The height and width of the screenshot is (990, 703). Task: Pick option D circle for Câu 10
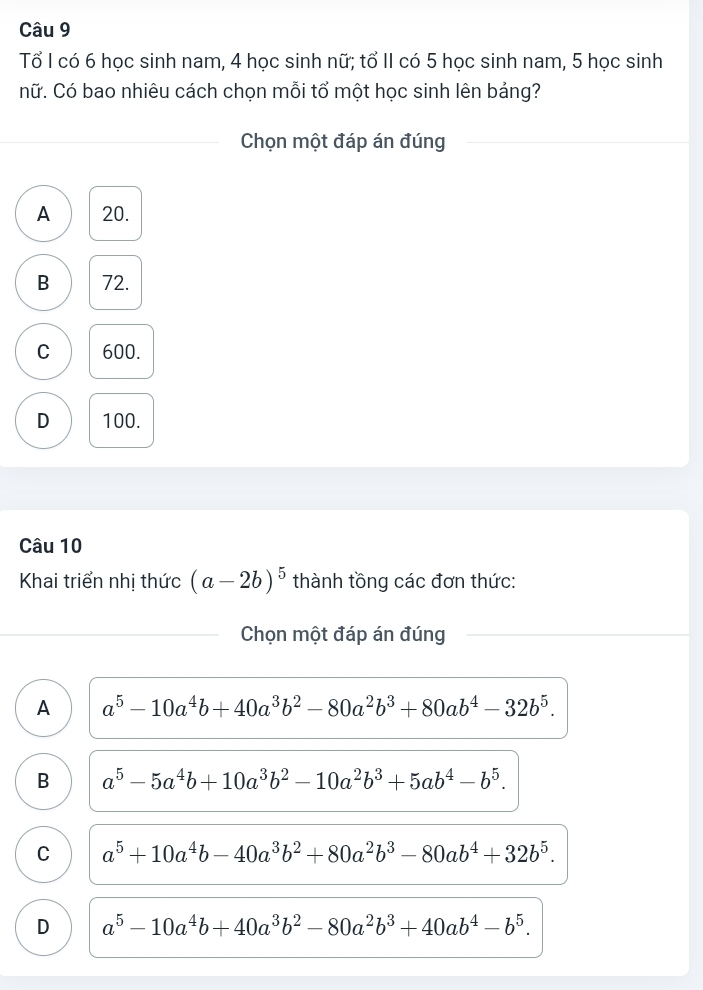point(44,927)
